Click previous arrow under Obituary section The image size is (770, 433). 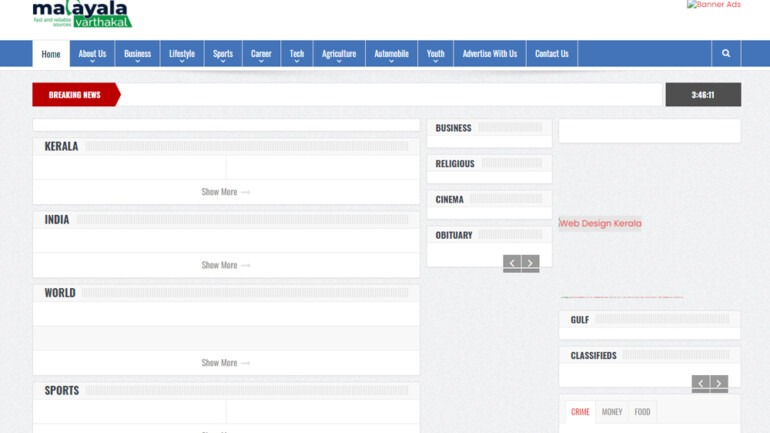512,263
